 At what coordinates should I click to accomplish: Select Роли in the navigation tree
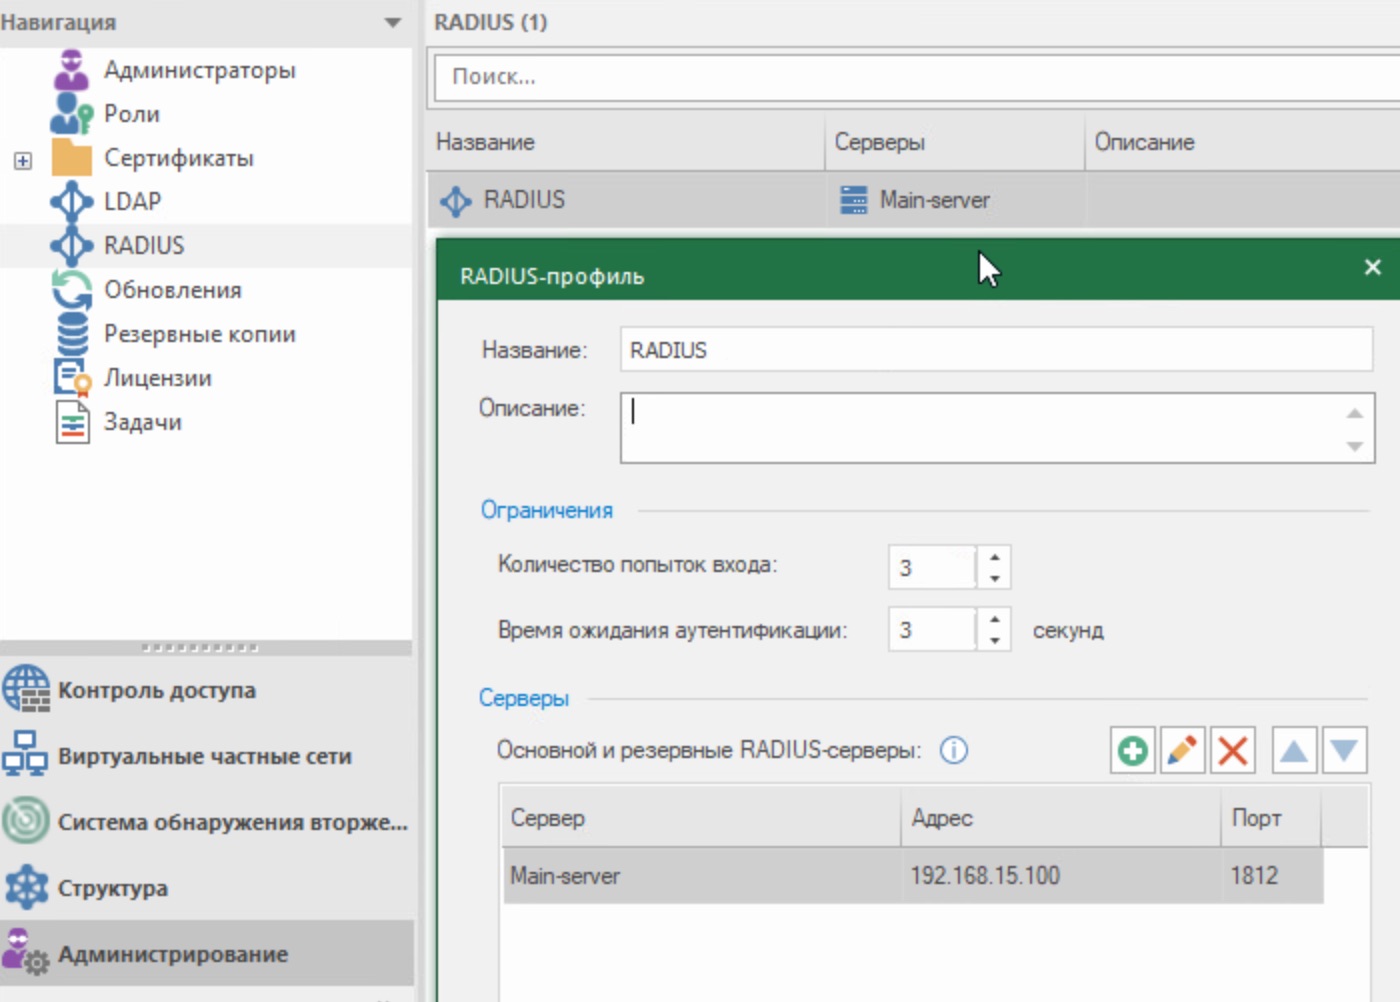point(132,114)
